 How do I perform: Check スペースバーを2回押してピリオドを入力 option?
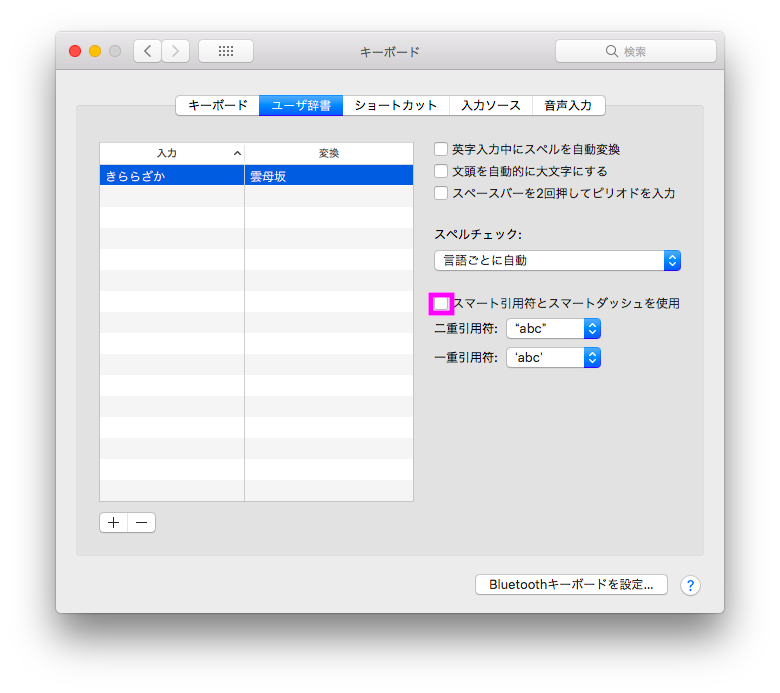point(441,193)
